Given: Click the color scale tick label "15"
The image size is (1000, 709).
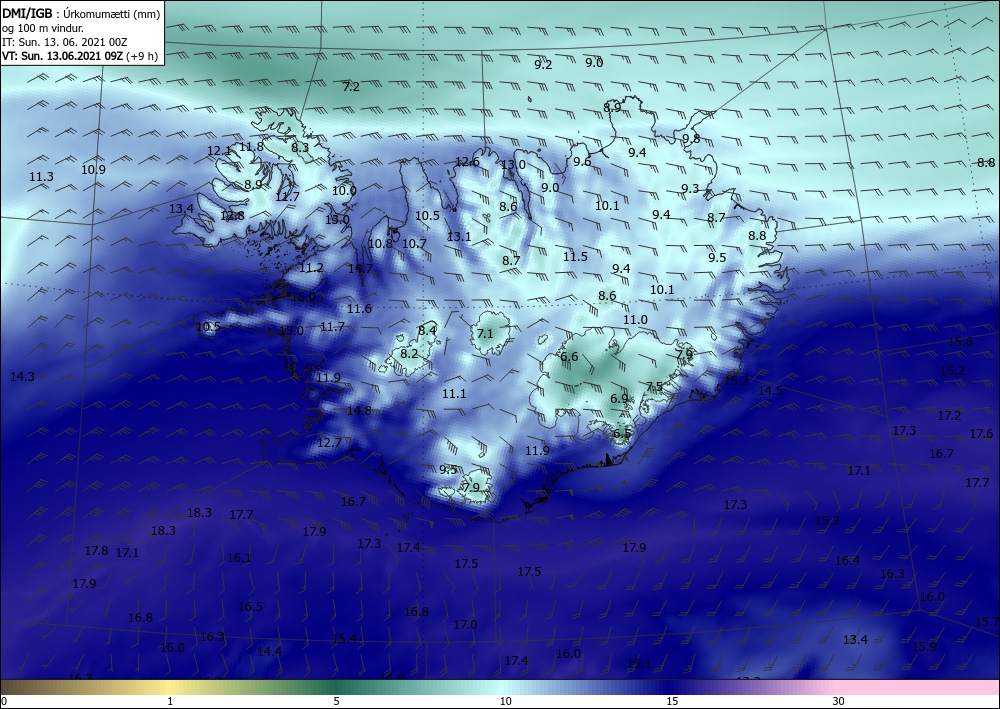Looking at the screenshot, I should pos(672,701).
